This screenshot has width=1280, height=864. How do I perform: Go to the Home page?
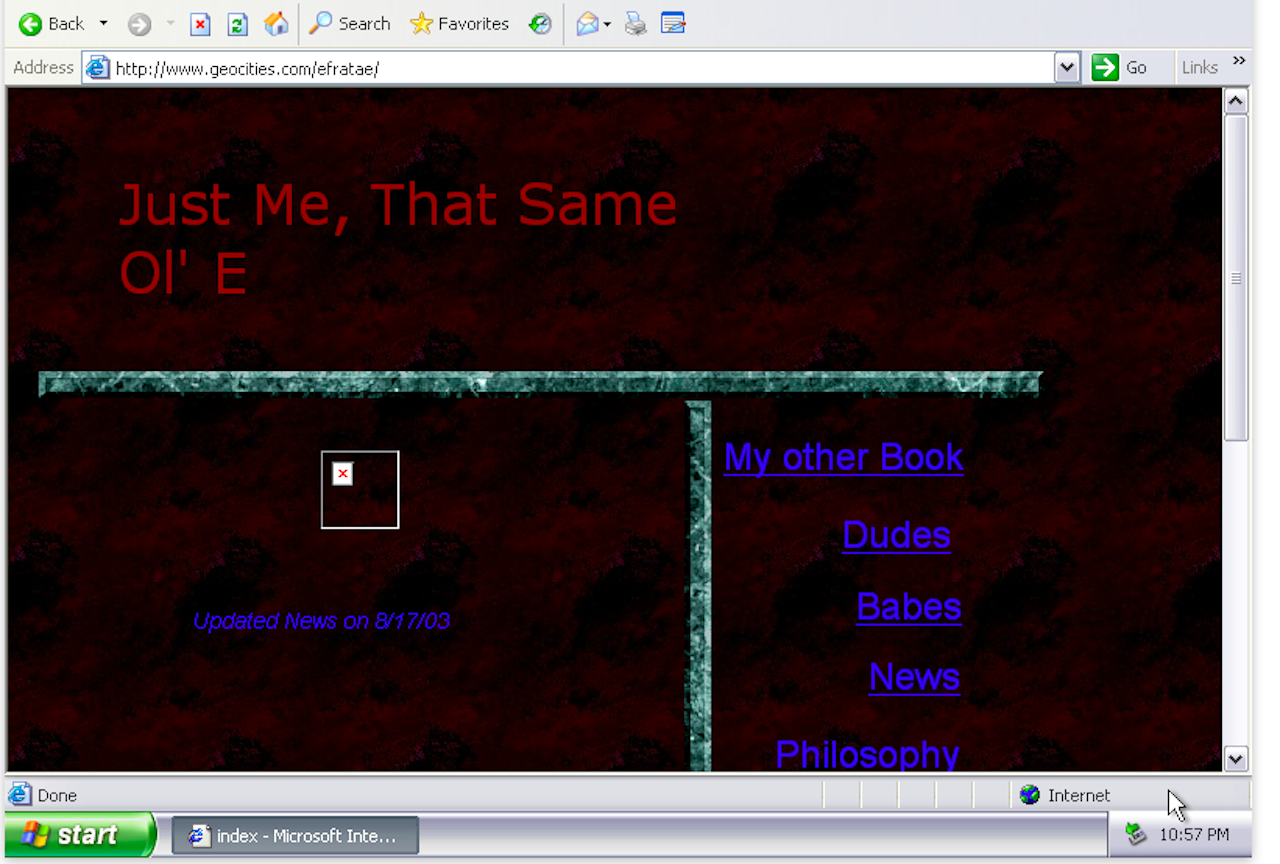[276, 24]
